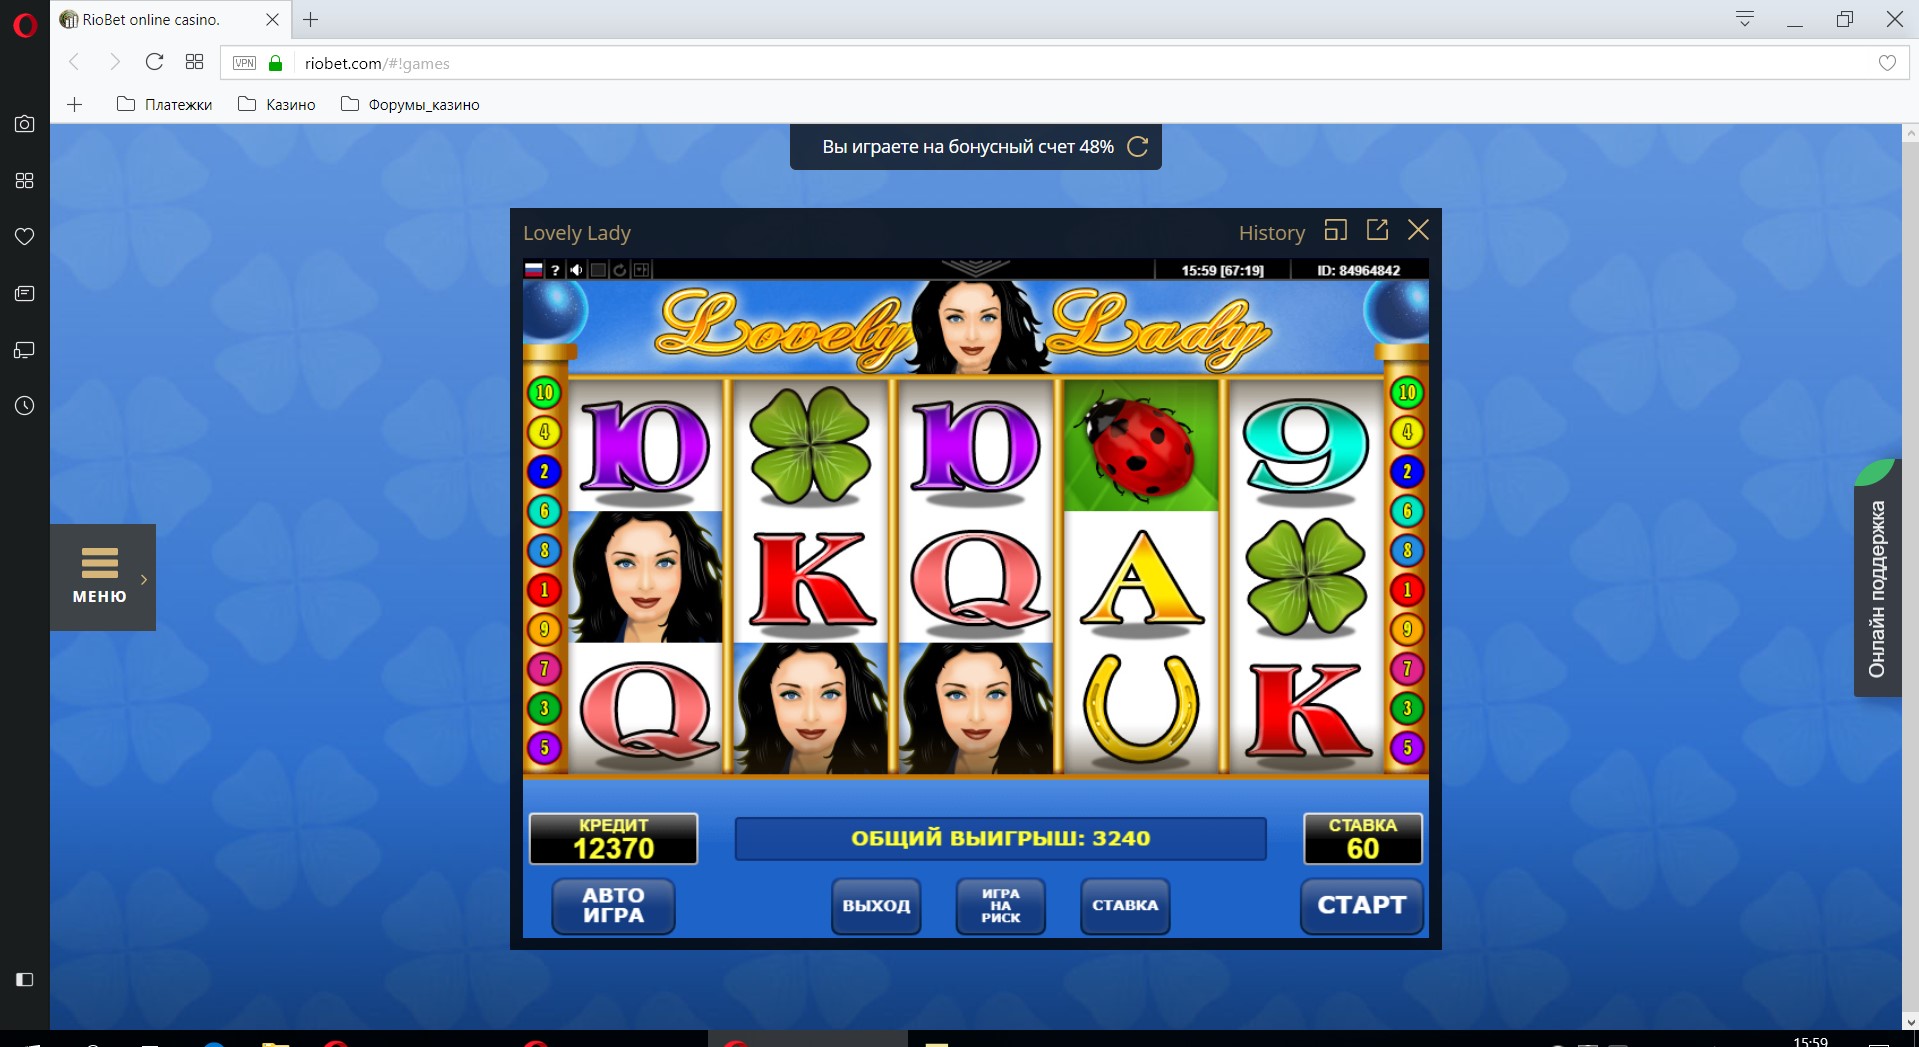
Task: Click the ВЫХОД exit button
Action: pos(876,906)
